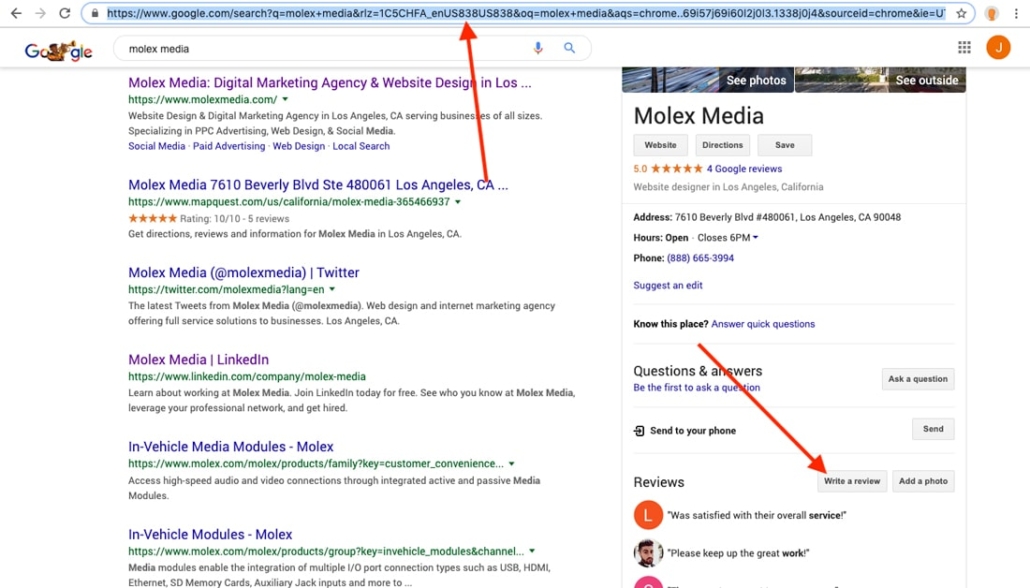Viewport: 1030px width, 588px height.
Task: Expand hours dropdown beside Closes 6PM
Action: coord(755,238)
